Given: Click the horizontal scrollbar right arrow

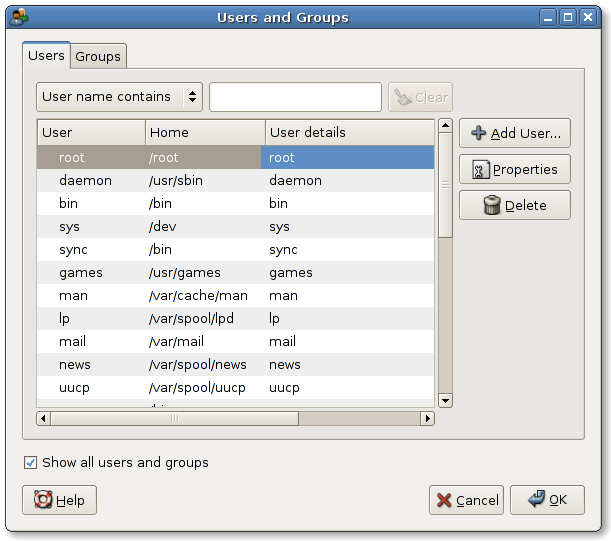Looking at the screenshot, I should [427, 418].
